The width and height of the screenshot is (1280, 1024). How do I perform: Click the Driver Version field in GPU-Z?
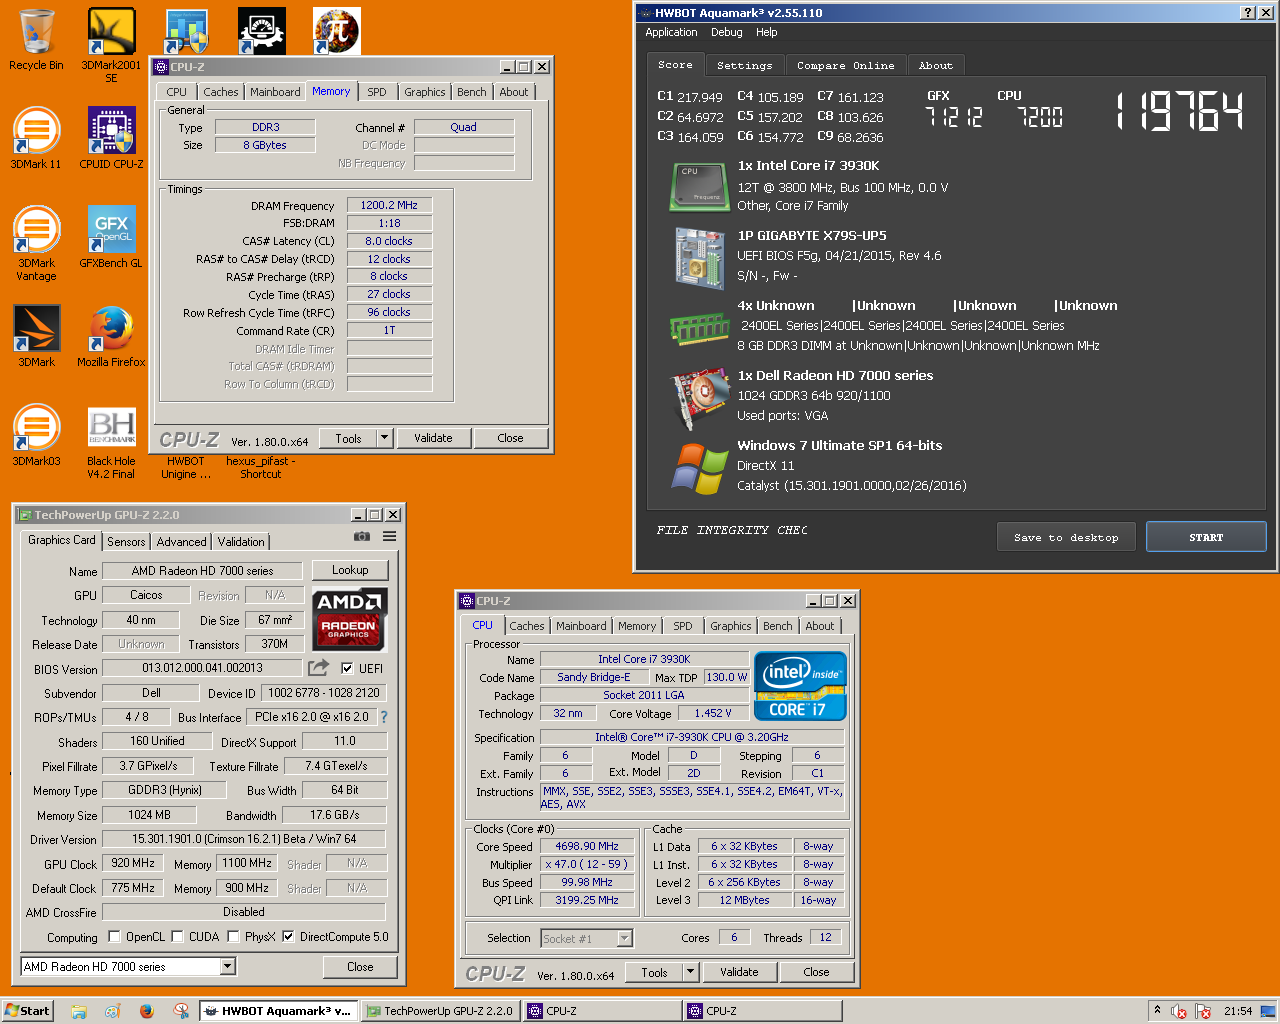(244, 839)
